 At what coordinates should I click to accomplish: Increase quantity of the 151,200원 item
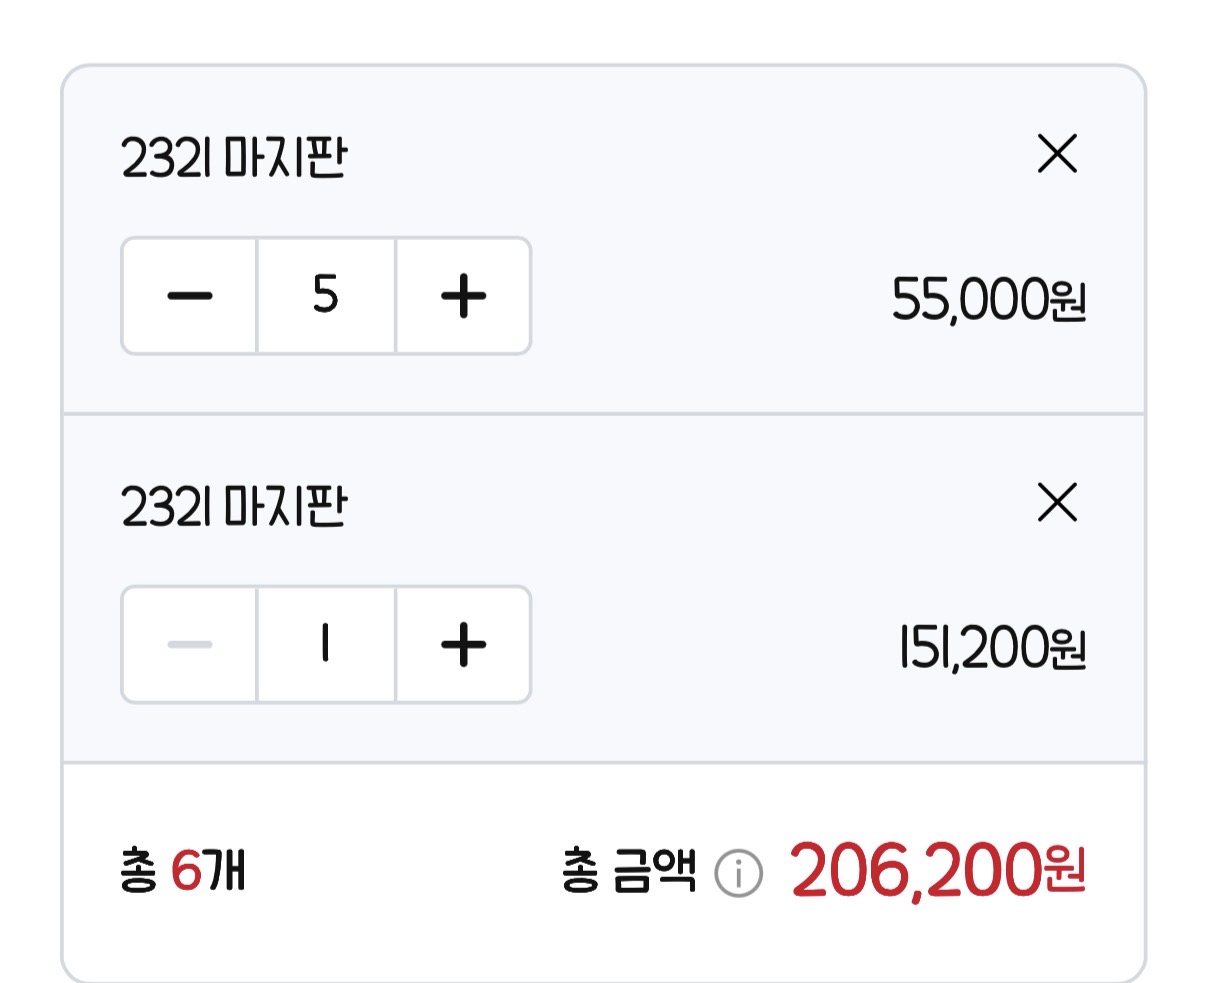[463, 645]
